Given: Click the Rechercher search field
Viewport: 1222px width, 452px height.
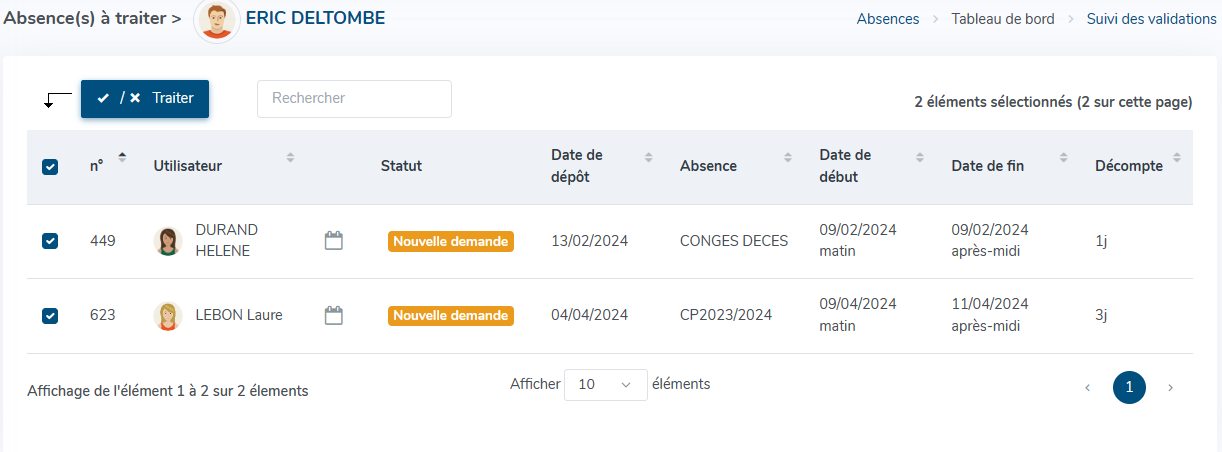Looking at the screenshot, I should coord(354,99).
